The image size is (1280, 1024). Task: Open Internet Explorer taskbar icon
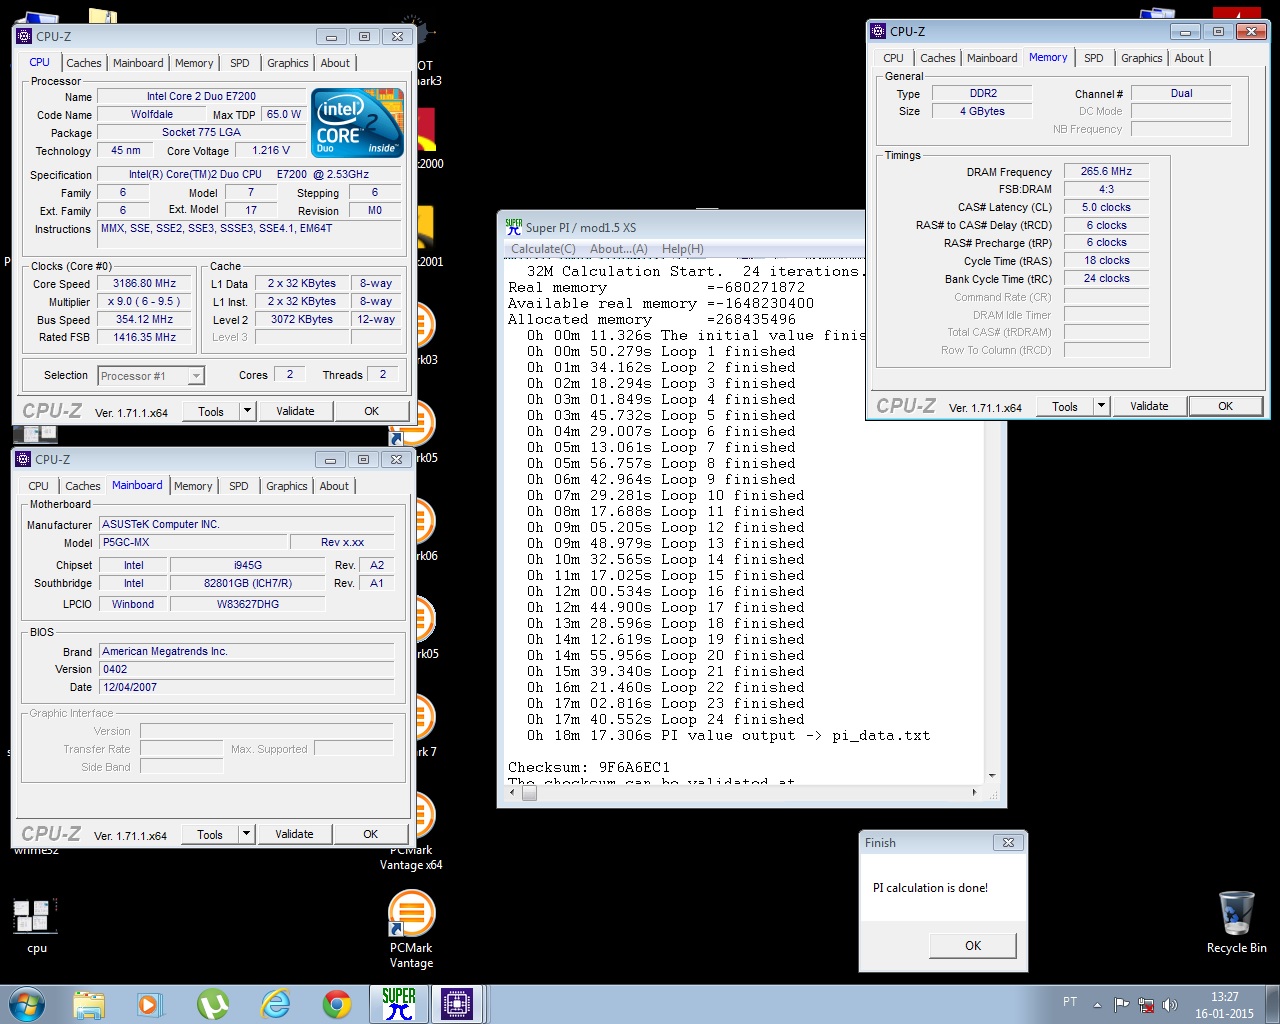[x=275, y=1004]
